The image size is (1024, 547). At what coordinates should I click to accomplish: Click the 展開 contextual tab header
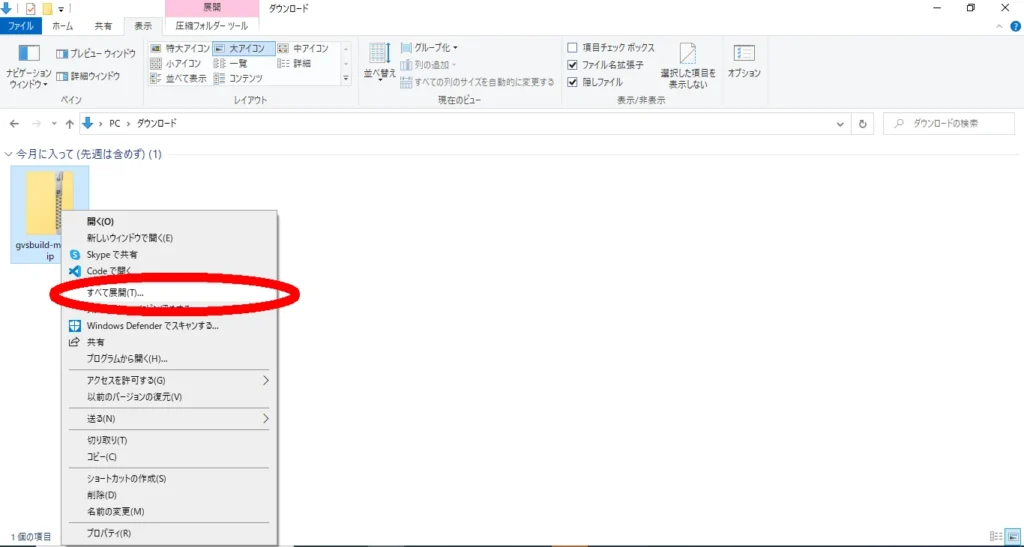[212, 8]
